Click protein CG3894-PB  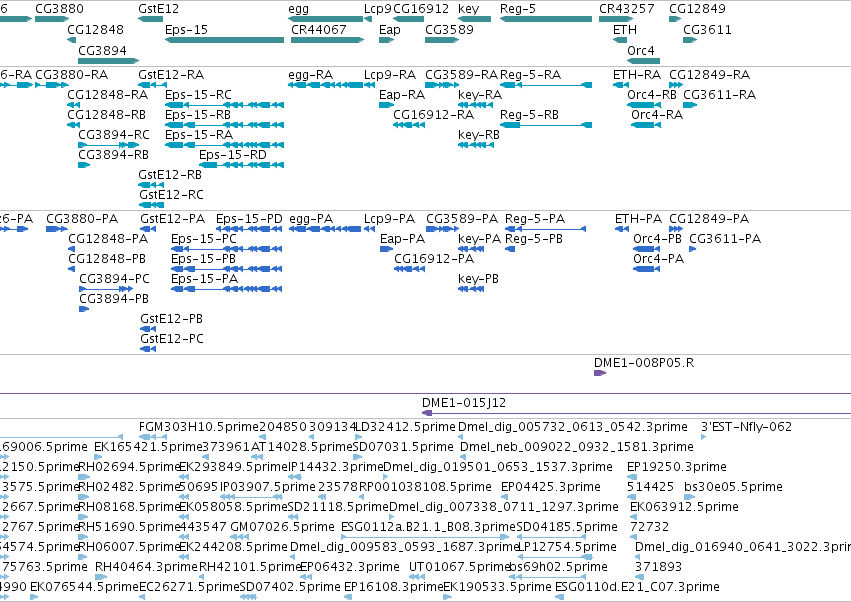(114, 299)
